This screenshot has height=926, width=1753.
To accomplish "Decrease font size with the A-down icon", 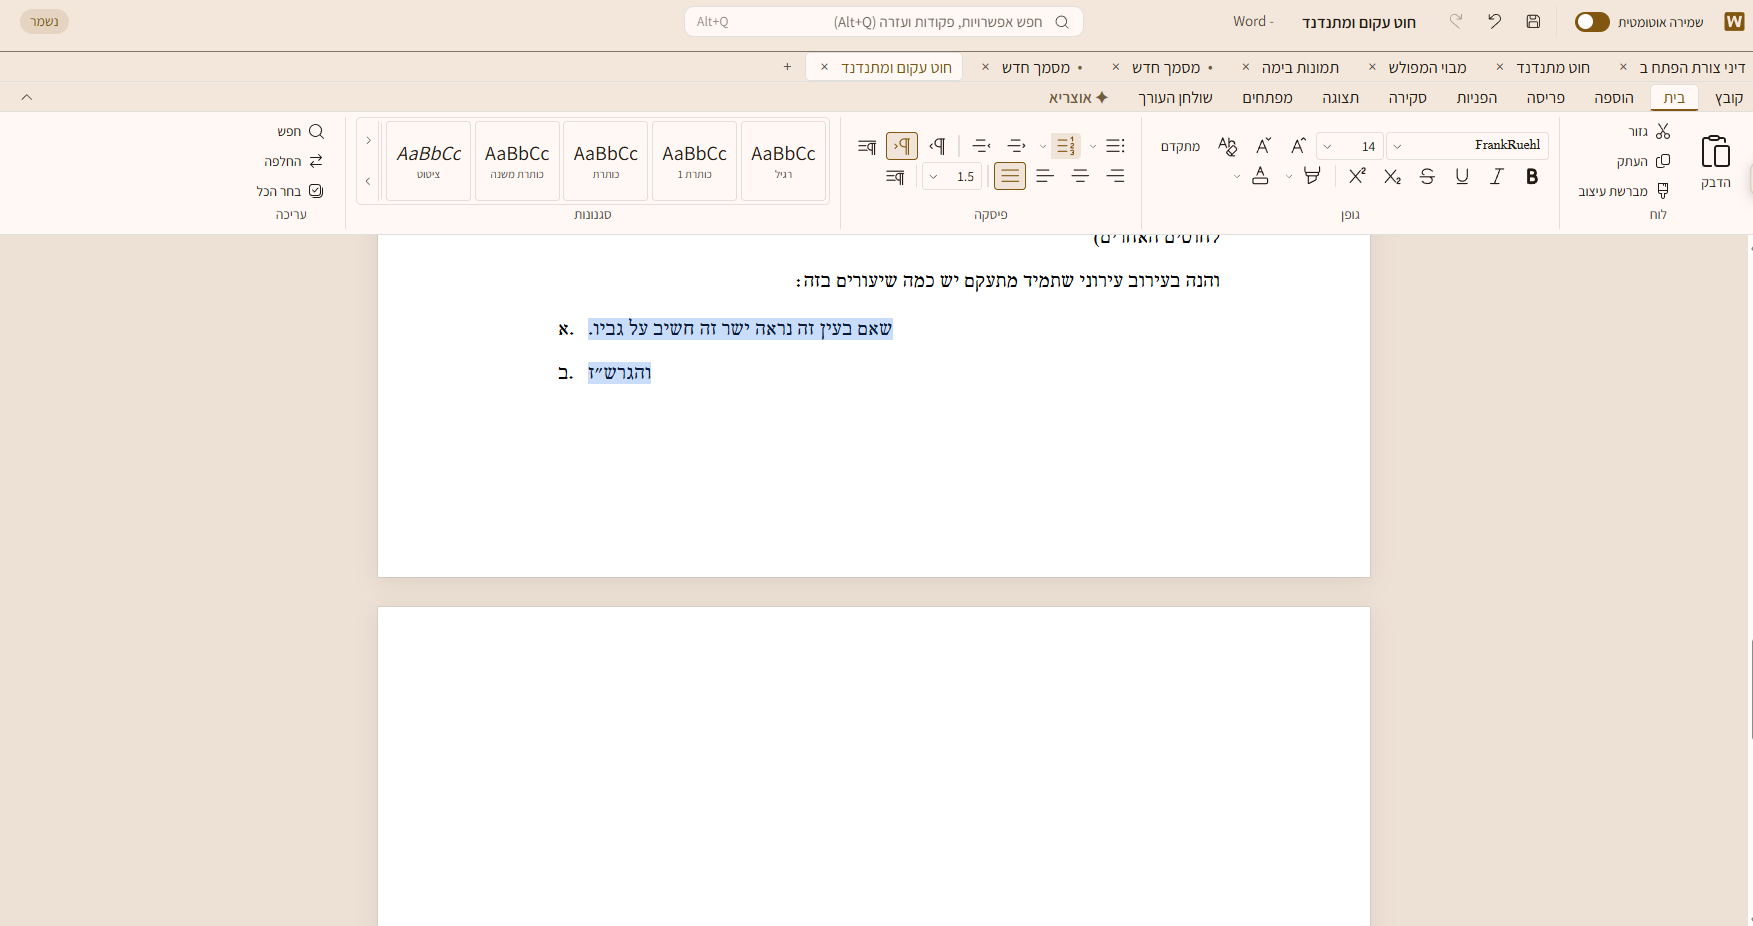I will (1263, 146).
